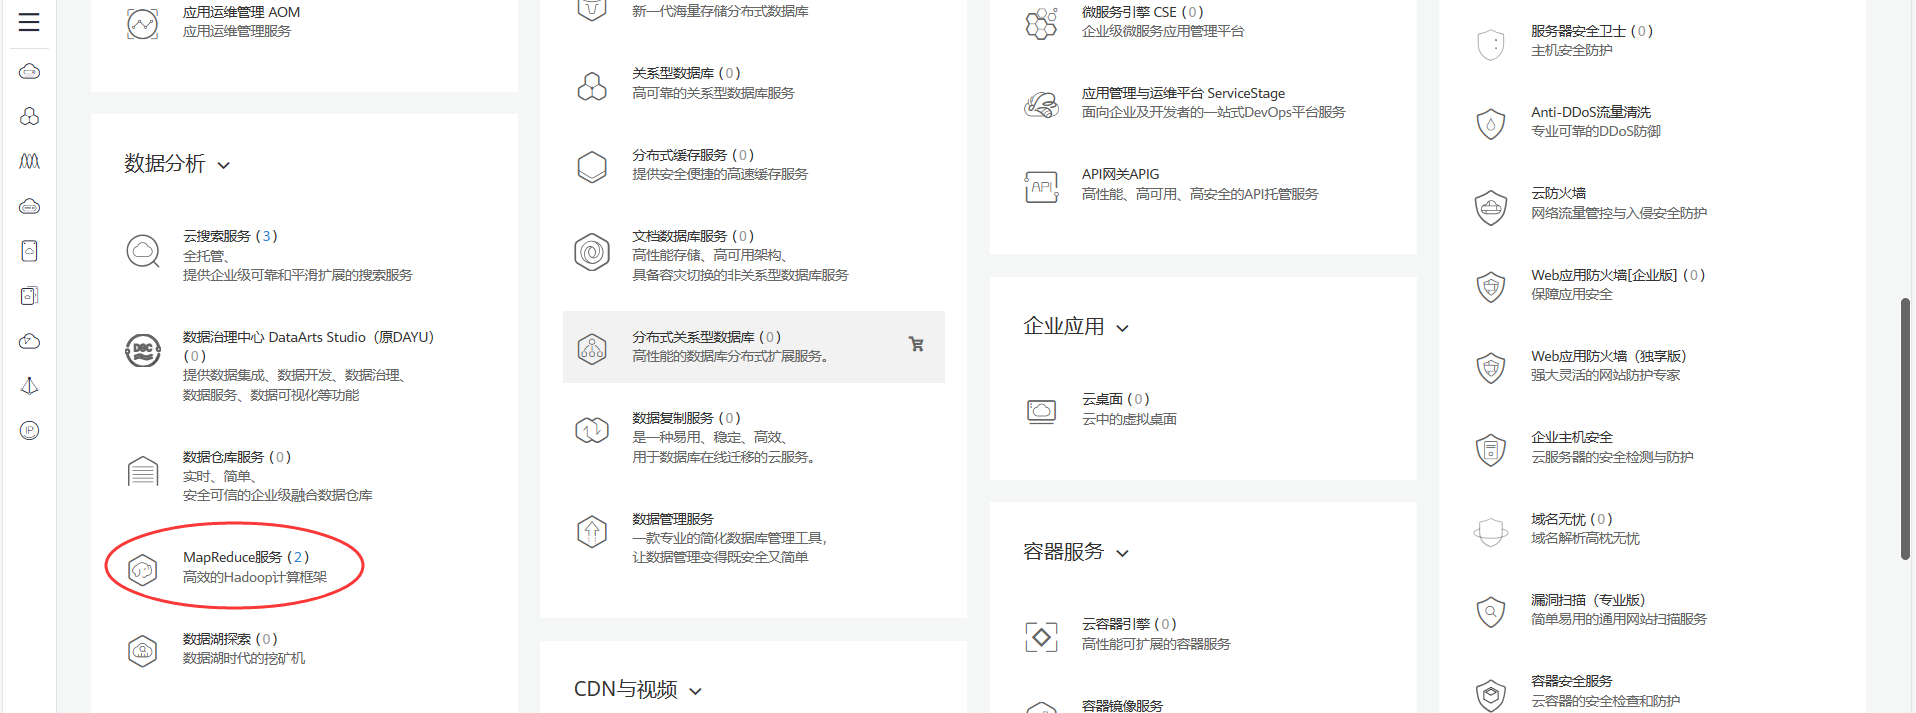The height and width of the screenshot is (713, 1916).
Task: Click the data warehouse service icon
Action: (x=143, y=471)
